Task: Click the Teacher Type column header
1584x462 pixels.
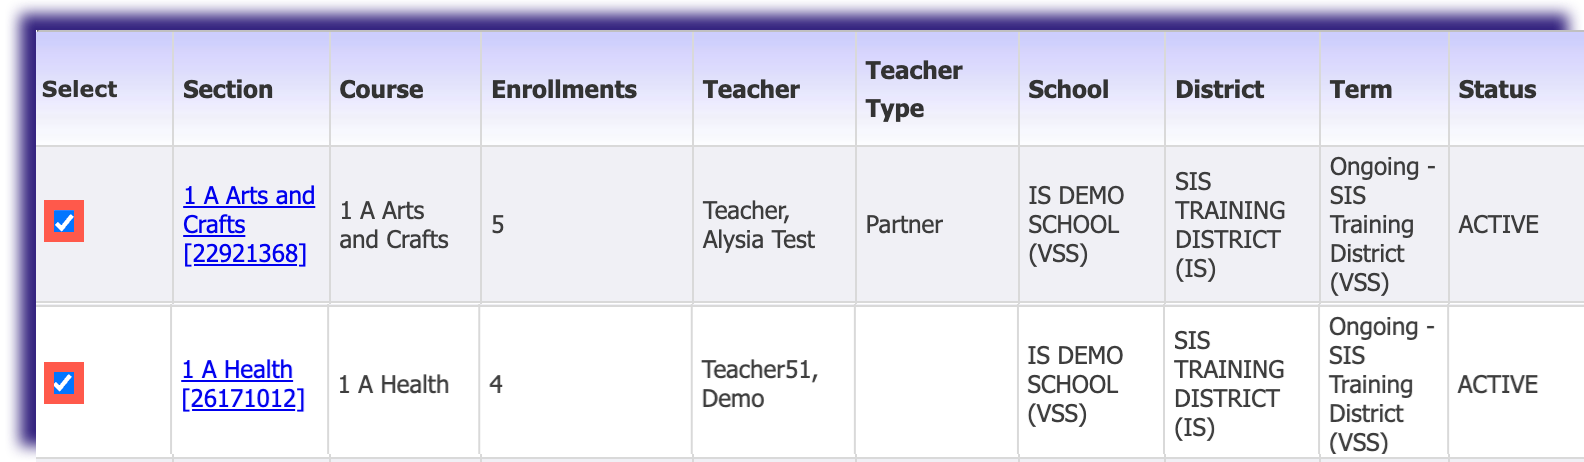Action: click(x=914, y=89)
